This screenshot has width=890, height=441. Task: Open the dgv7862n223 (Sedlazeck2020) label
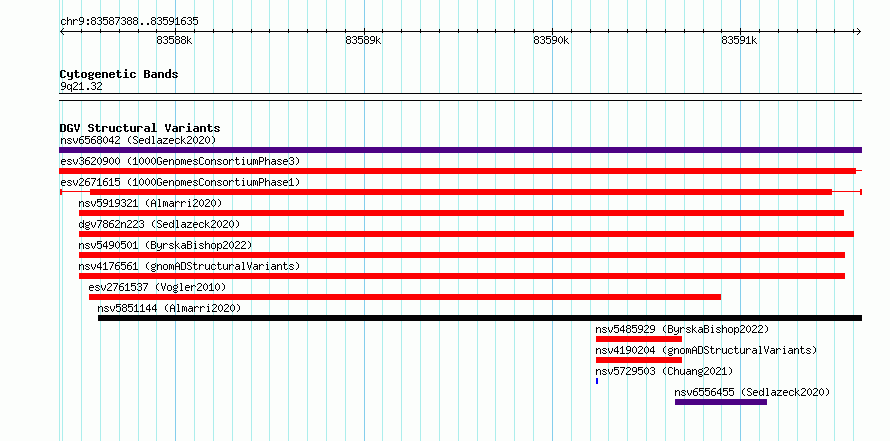[159, 224]
